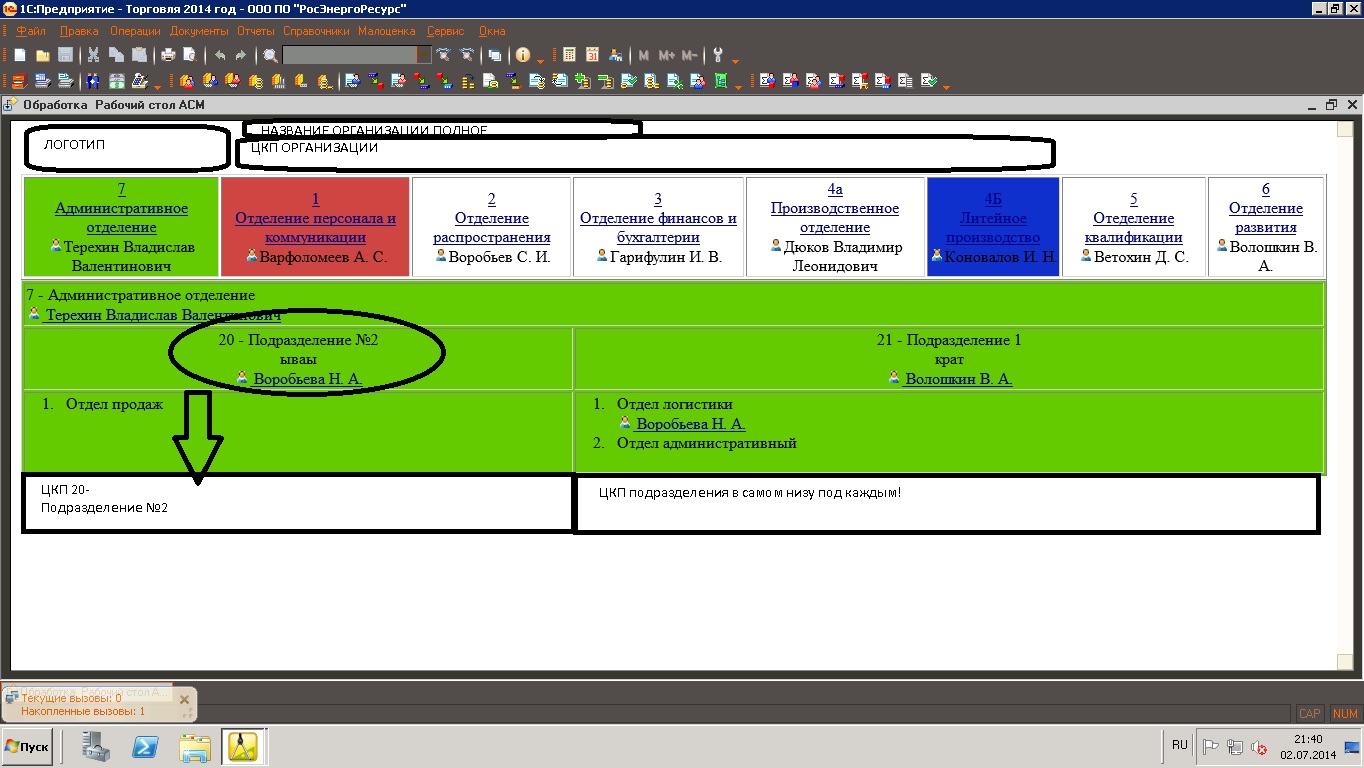Expand the search field dropdown arrow
The width and height of the screenshot is (1364, 768).
[424, 56]
